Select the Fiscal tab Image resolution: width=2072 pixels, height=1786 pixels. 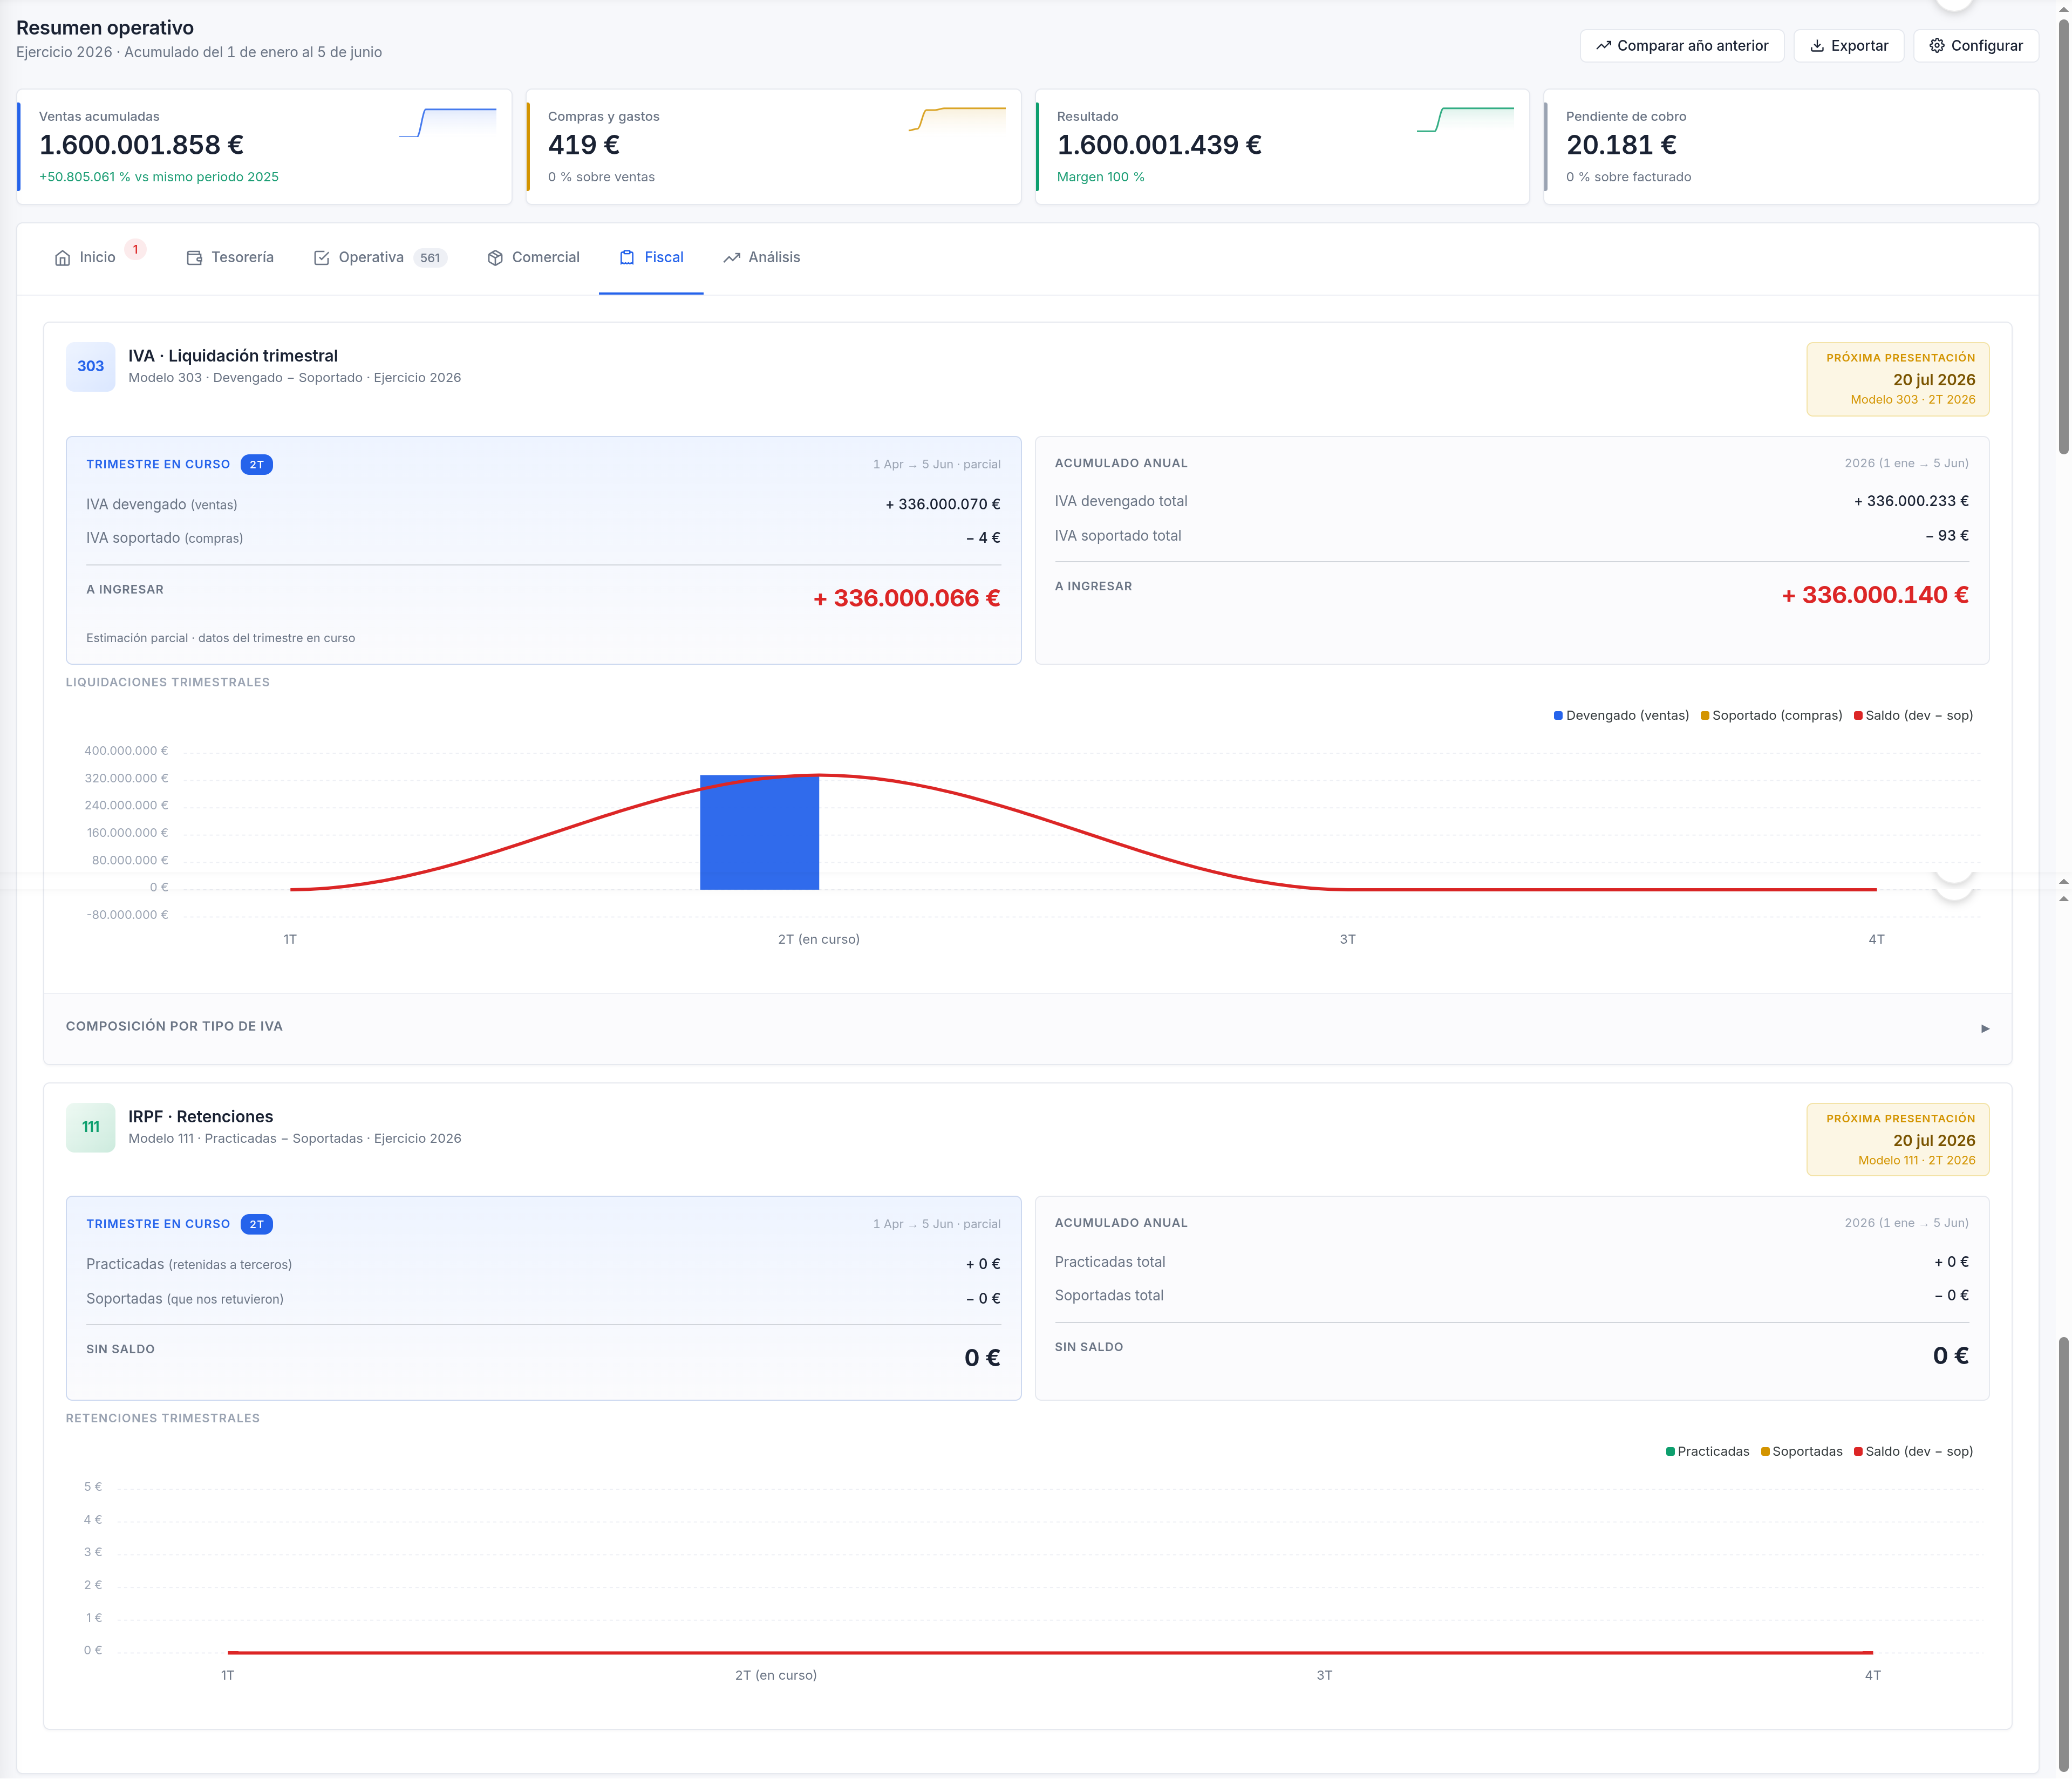pos(652,258)
